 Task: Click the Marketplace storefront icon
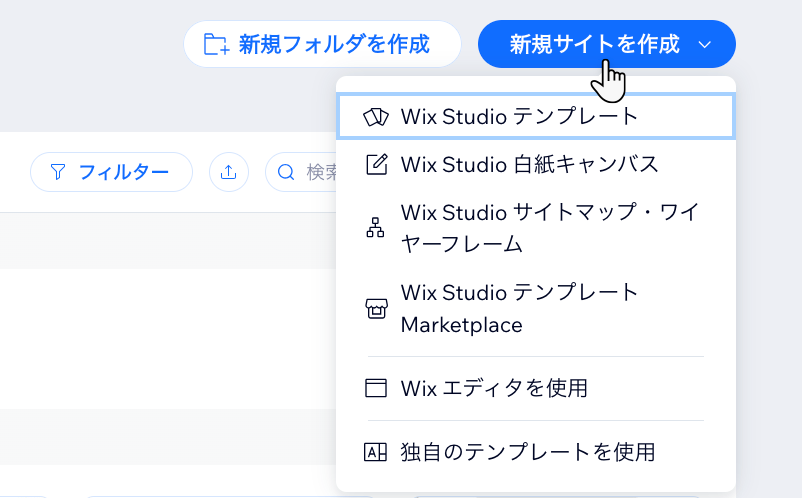click(376, 309)
